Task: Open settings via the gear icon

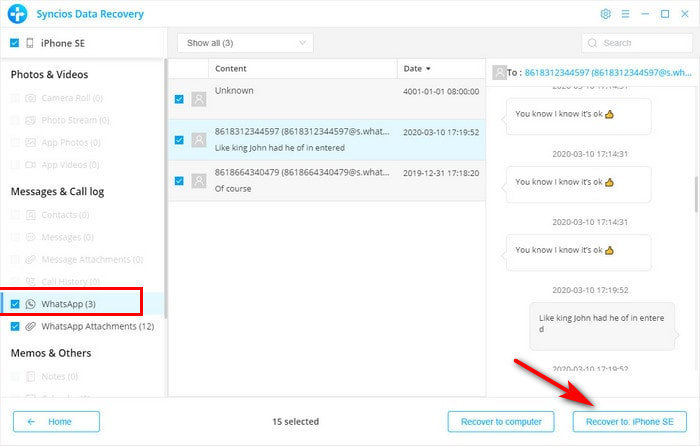Action: 605,14
